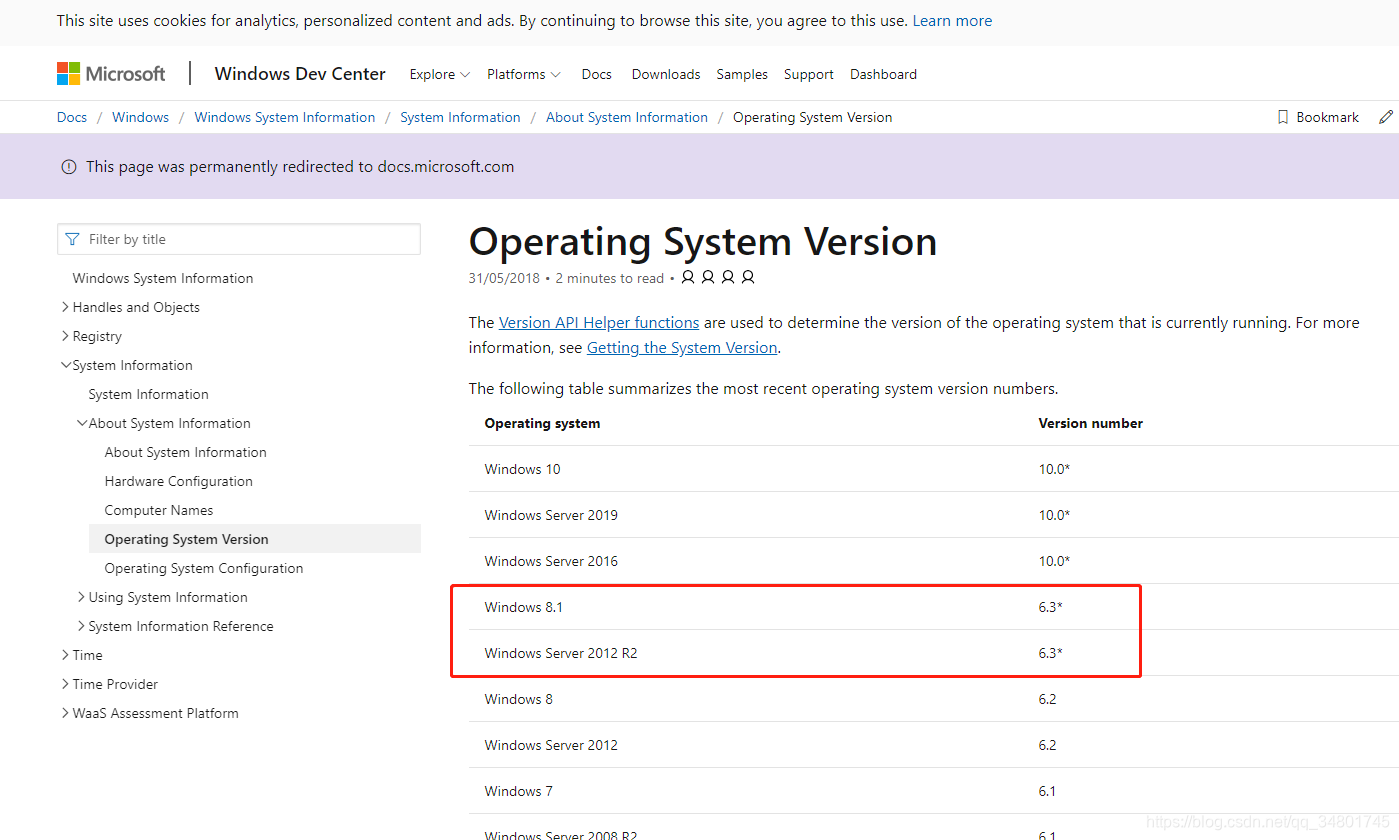Screen dimensions: 1399x840
Task: Expand WaaS Assessment Platform node
Action: [66, 713]
